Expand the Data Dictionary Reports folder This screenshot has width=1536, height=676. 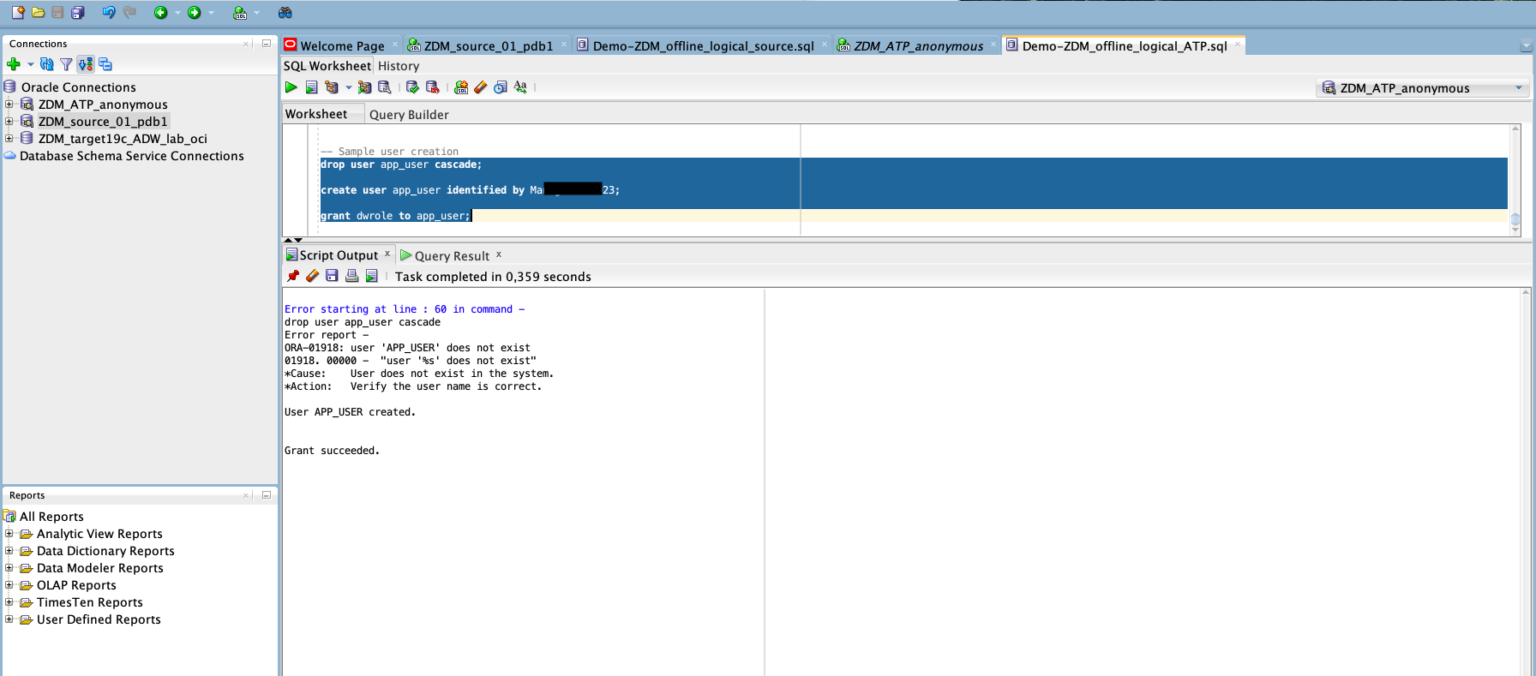[9, 551]
